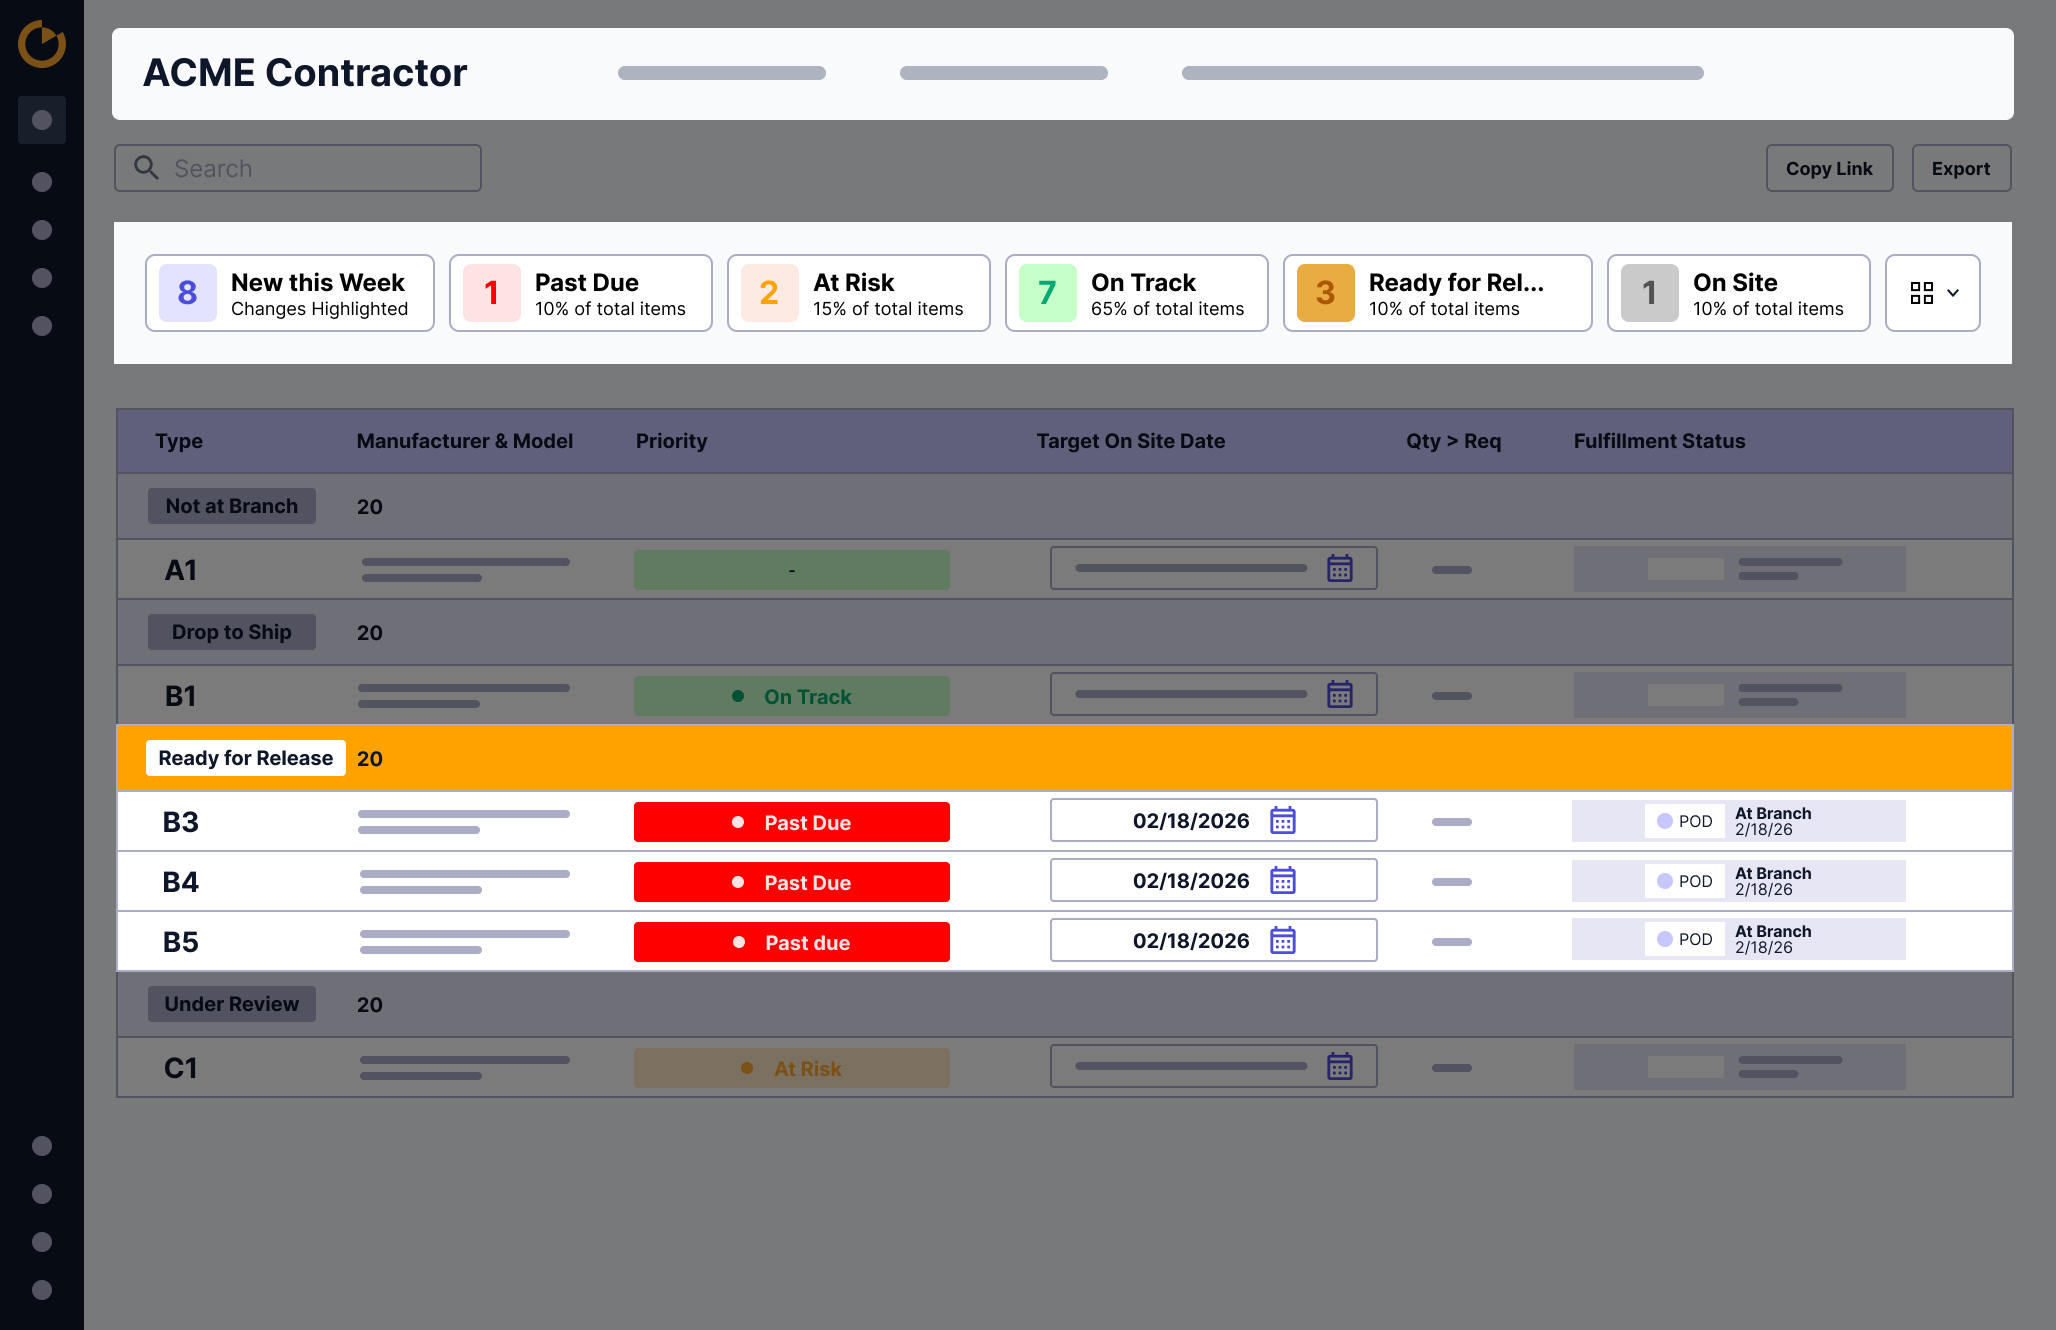The width and height of the screenshot is (2056, 1330).
Task: Click the red Past Due badge for B3
Action: (792, 822)
